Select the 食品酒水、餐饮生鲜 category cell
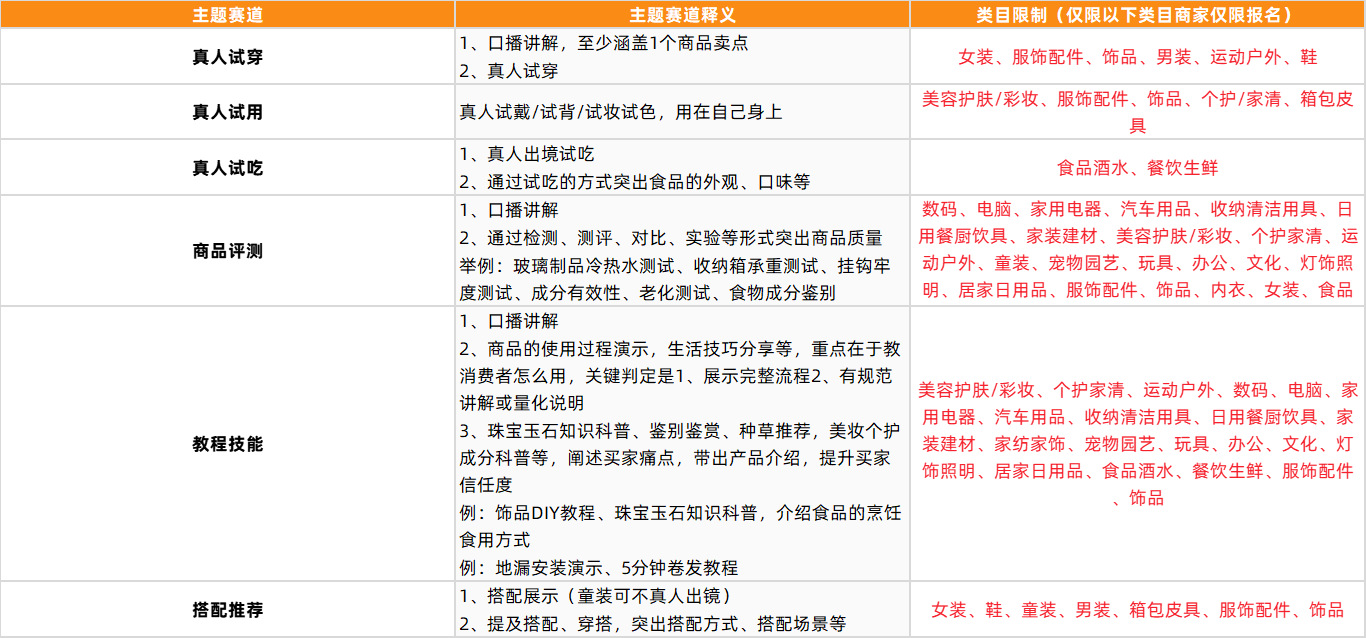 1137,168
